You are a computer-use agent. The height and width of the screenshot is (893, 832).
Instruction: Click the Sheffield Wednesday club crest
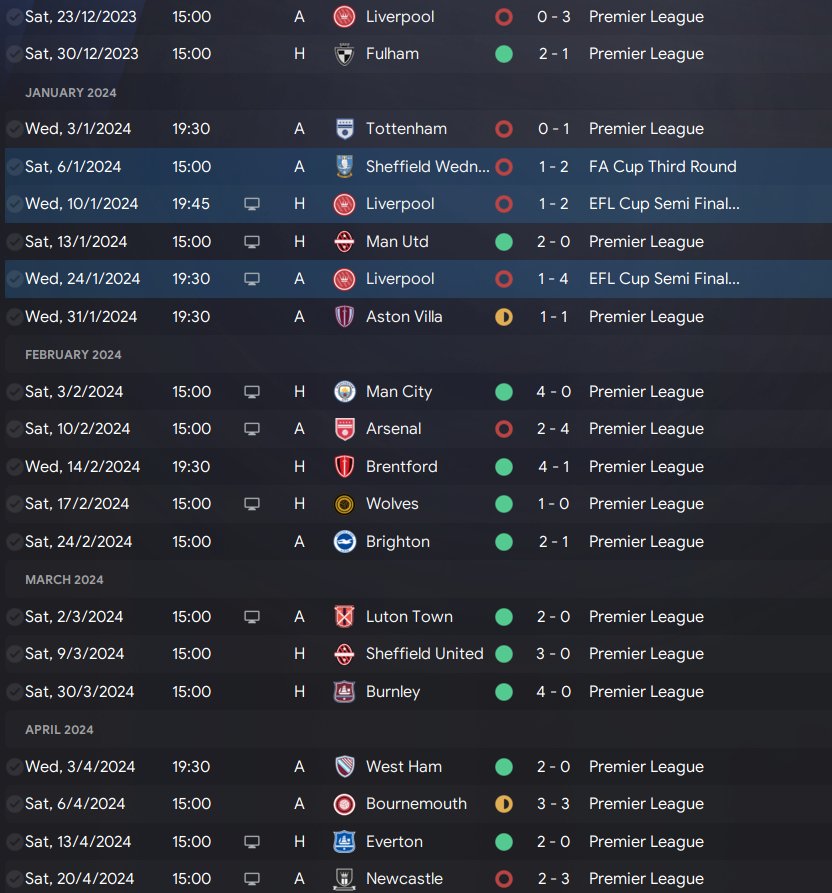[x=345, y=166]
